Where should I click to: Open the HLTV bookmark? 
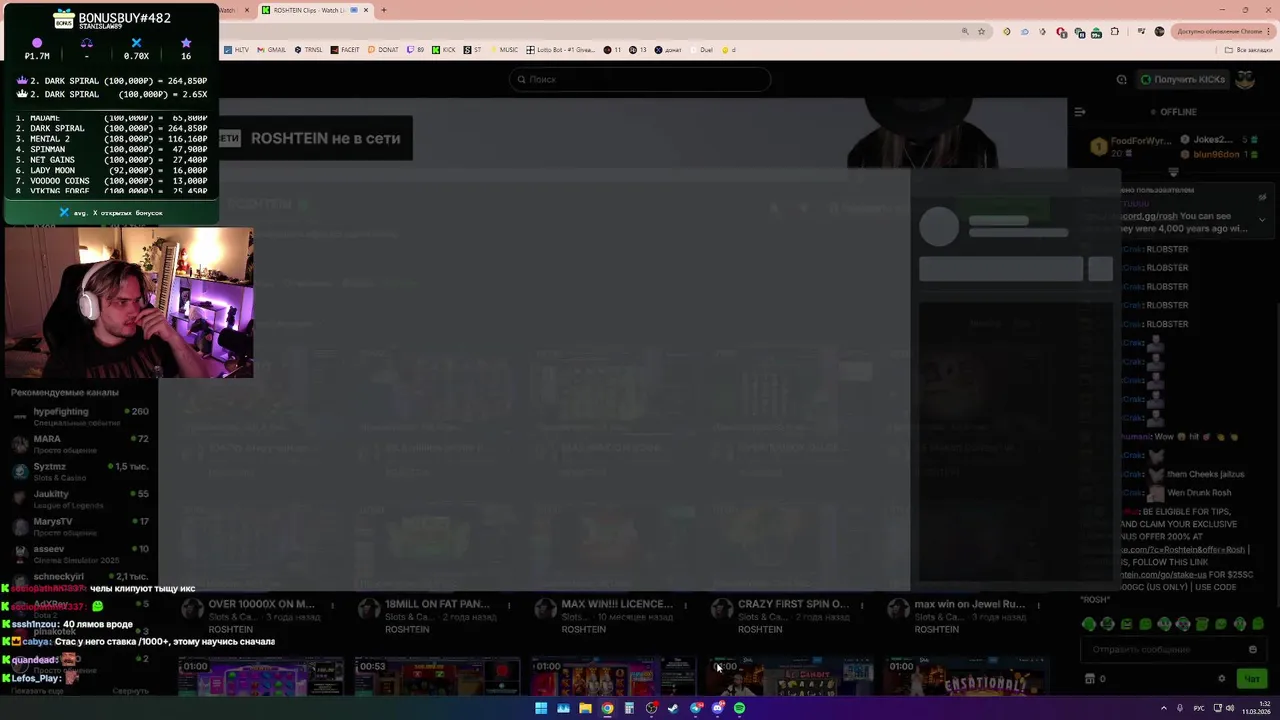click(x=237, y=49)
